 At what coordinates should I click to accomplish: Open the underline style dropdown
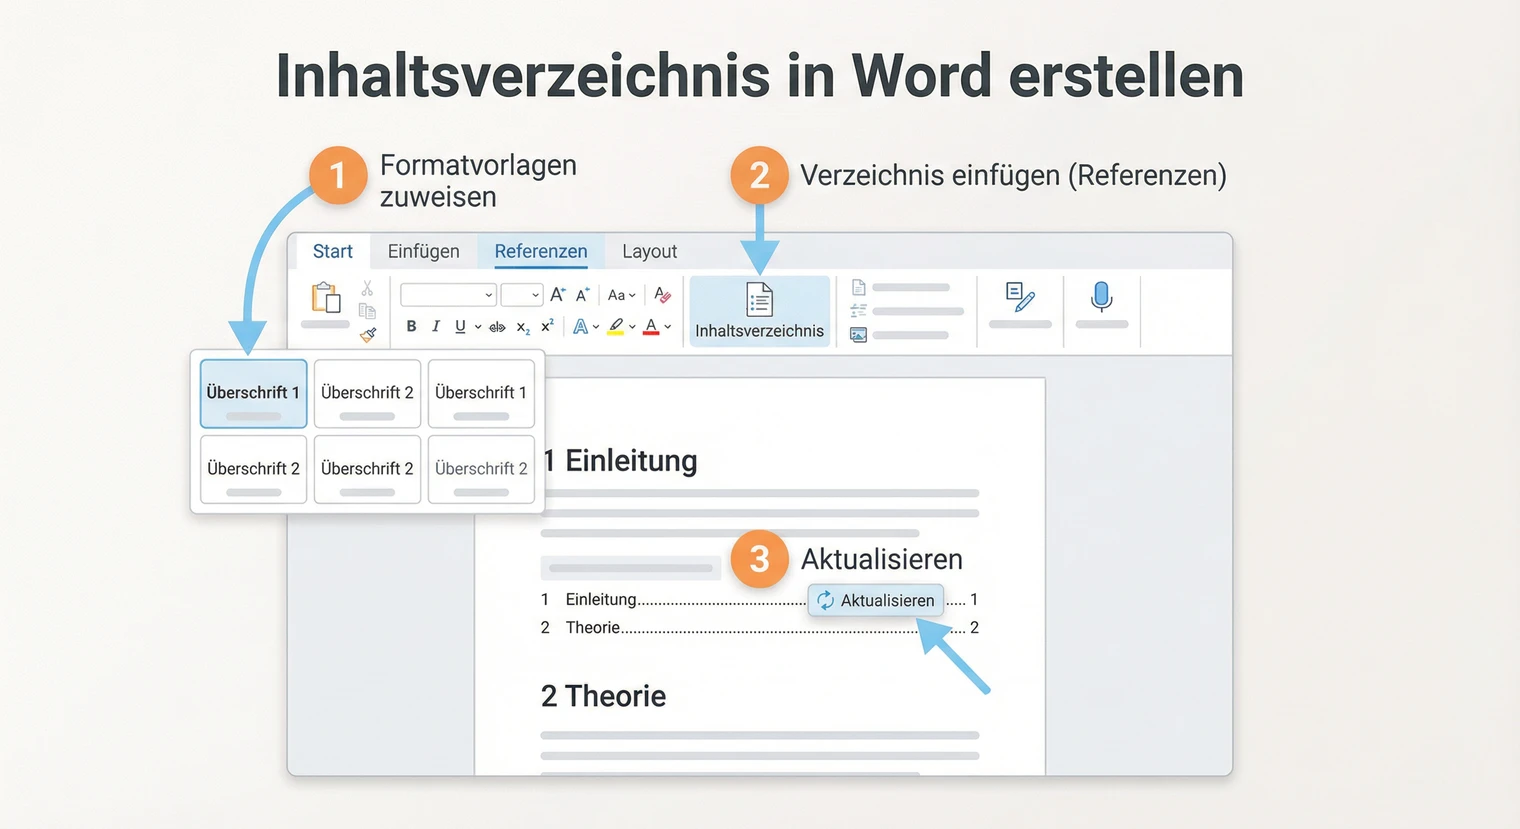(476, 326)
